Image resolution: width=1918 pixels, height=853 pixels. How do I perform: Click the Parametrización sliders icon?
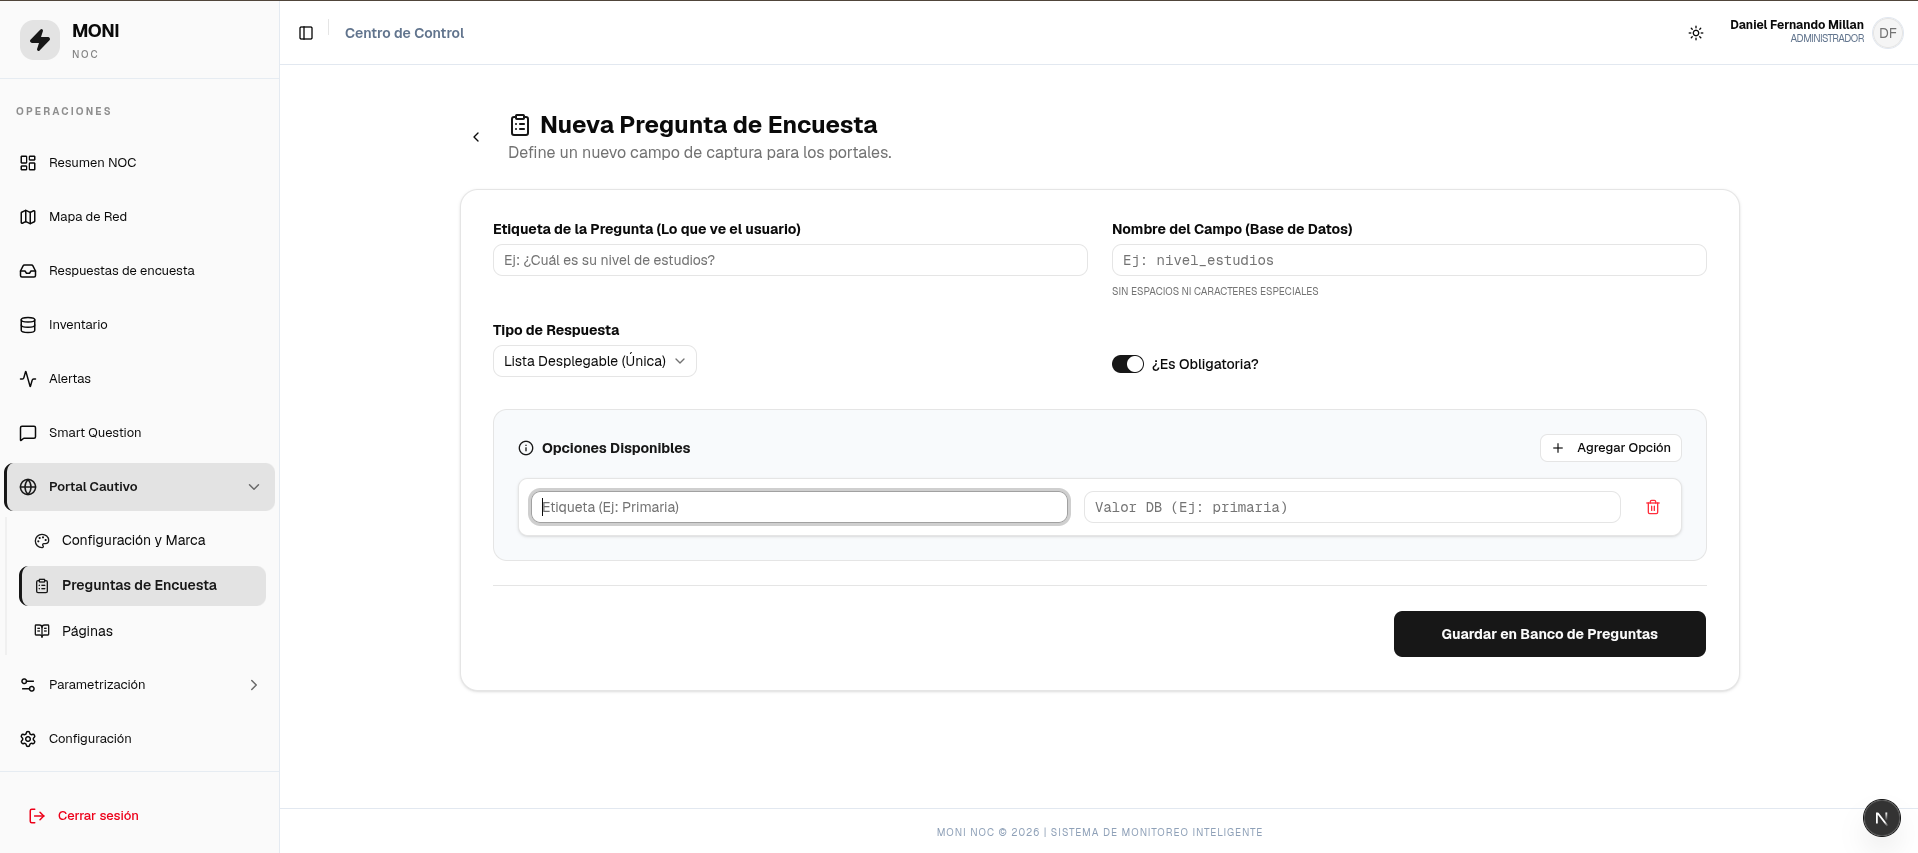(x=28, y=685)
